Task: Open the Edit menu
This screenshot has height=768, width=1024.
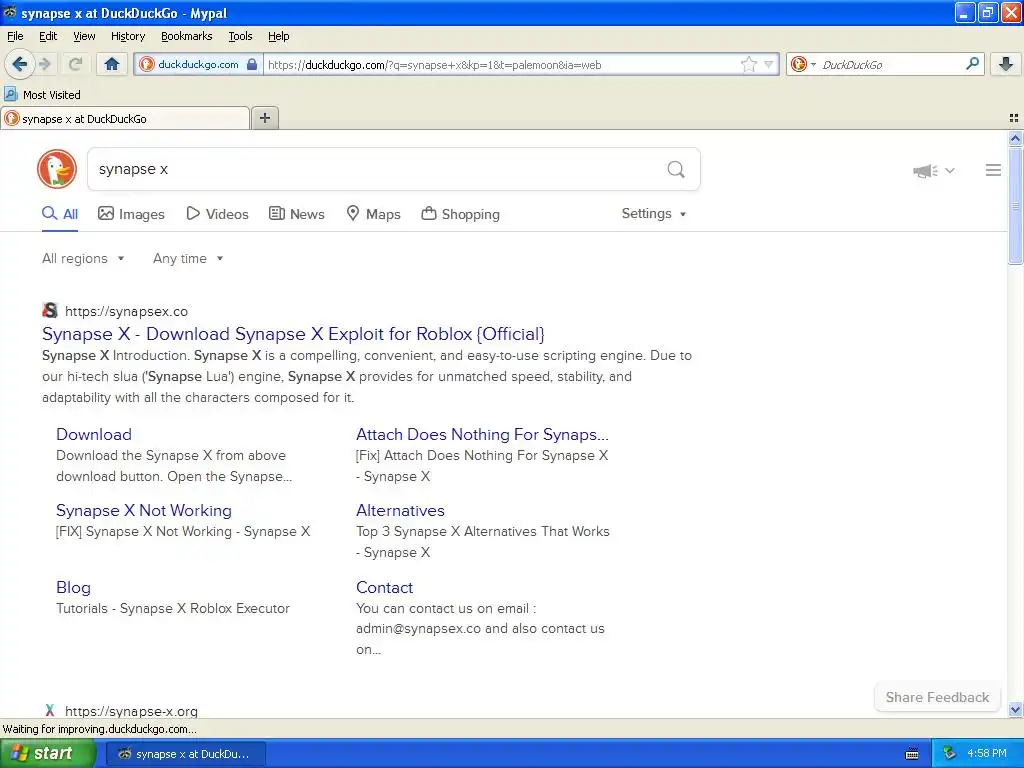Action: click(48, 36)
